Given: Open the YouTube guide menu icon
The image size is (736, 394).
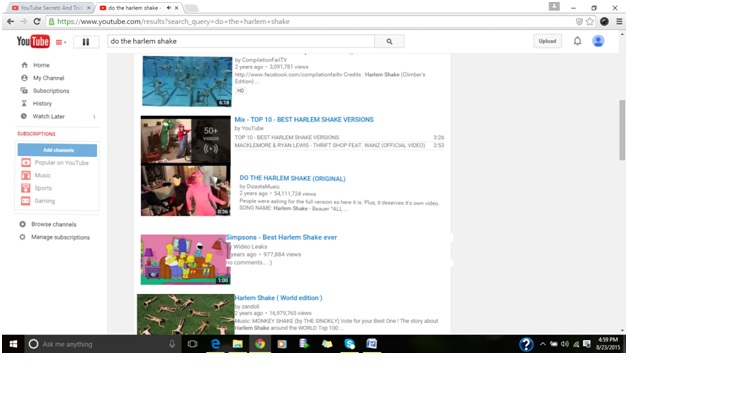Looking at the screenshot, I should (61, 42).
